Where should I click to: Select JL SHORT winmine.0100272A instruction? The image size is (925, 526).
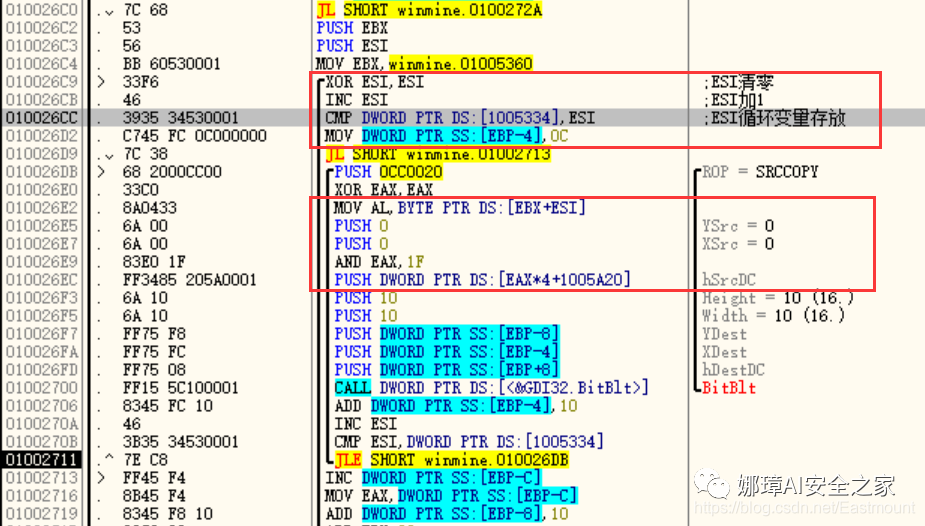click(429, 10)
